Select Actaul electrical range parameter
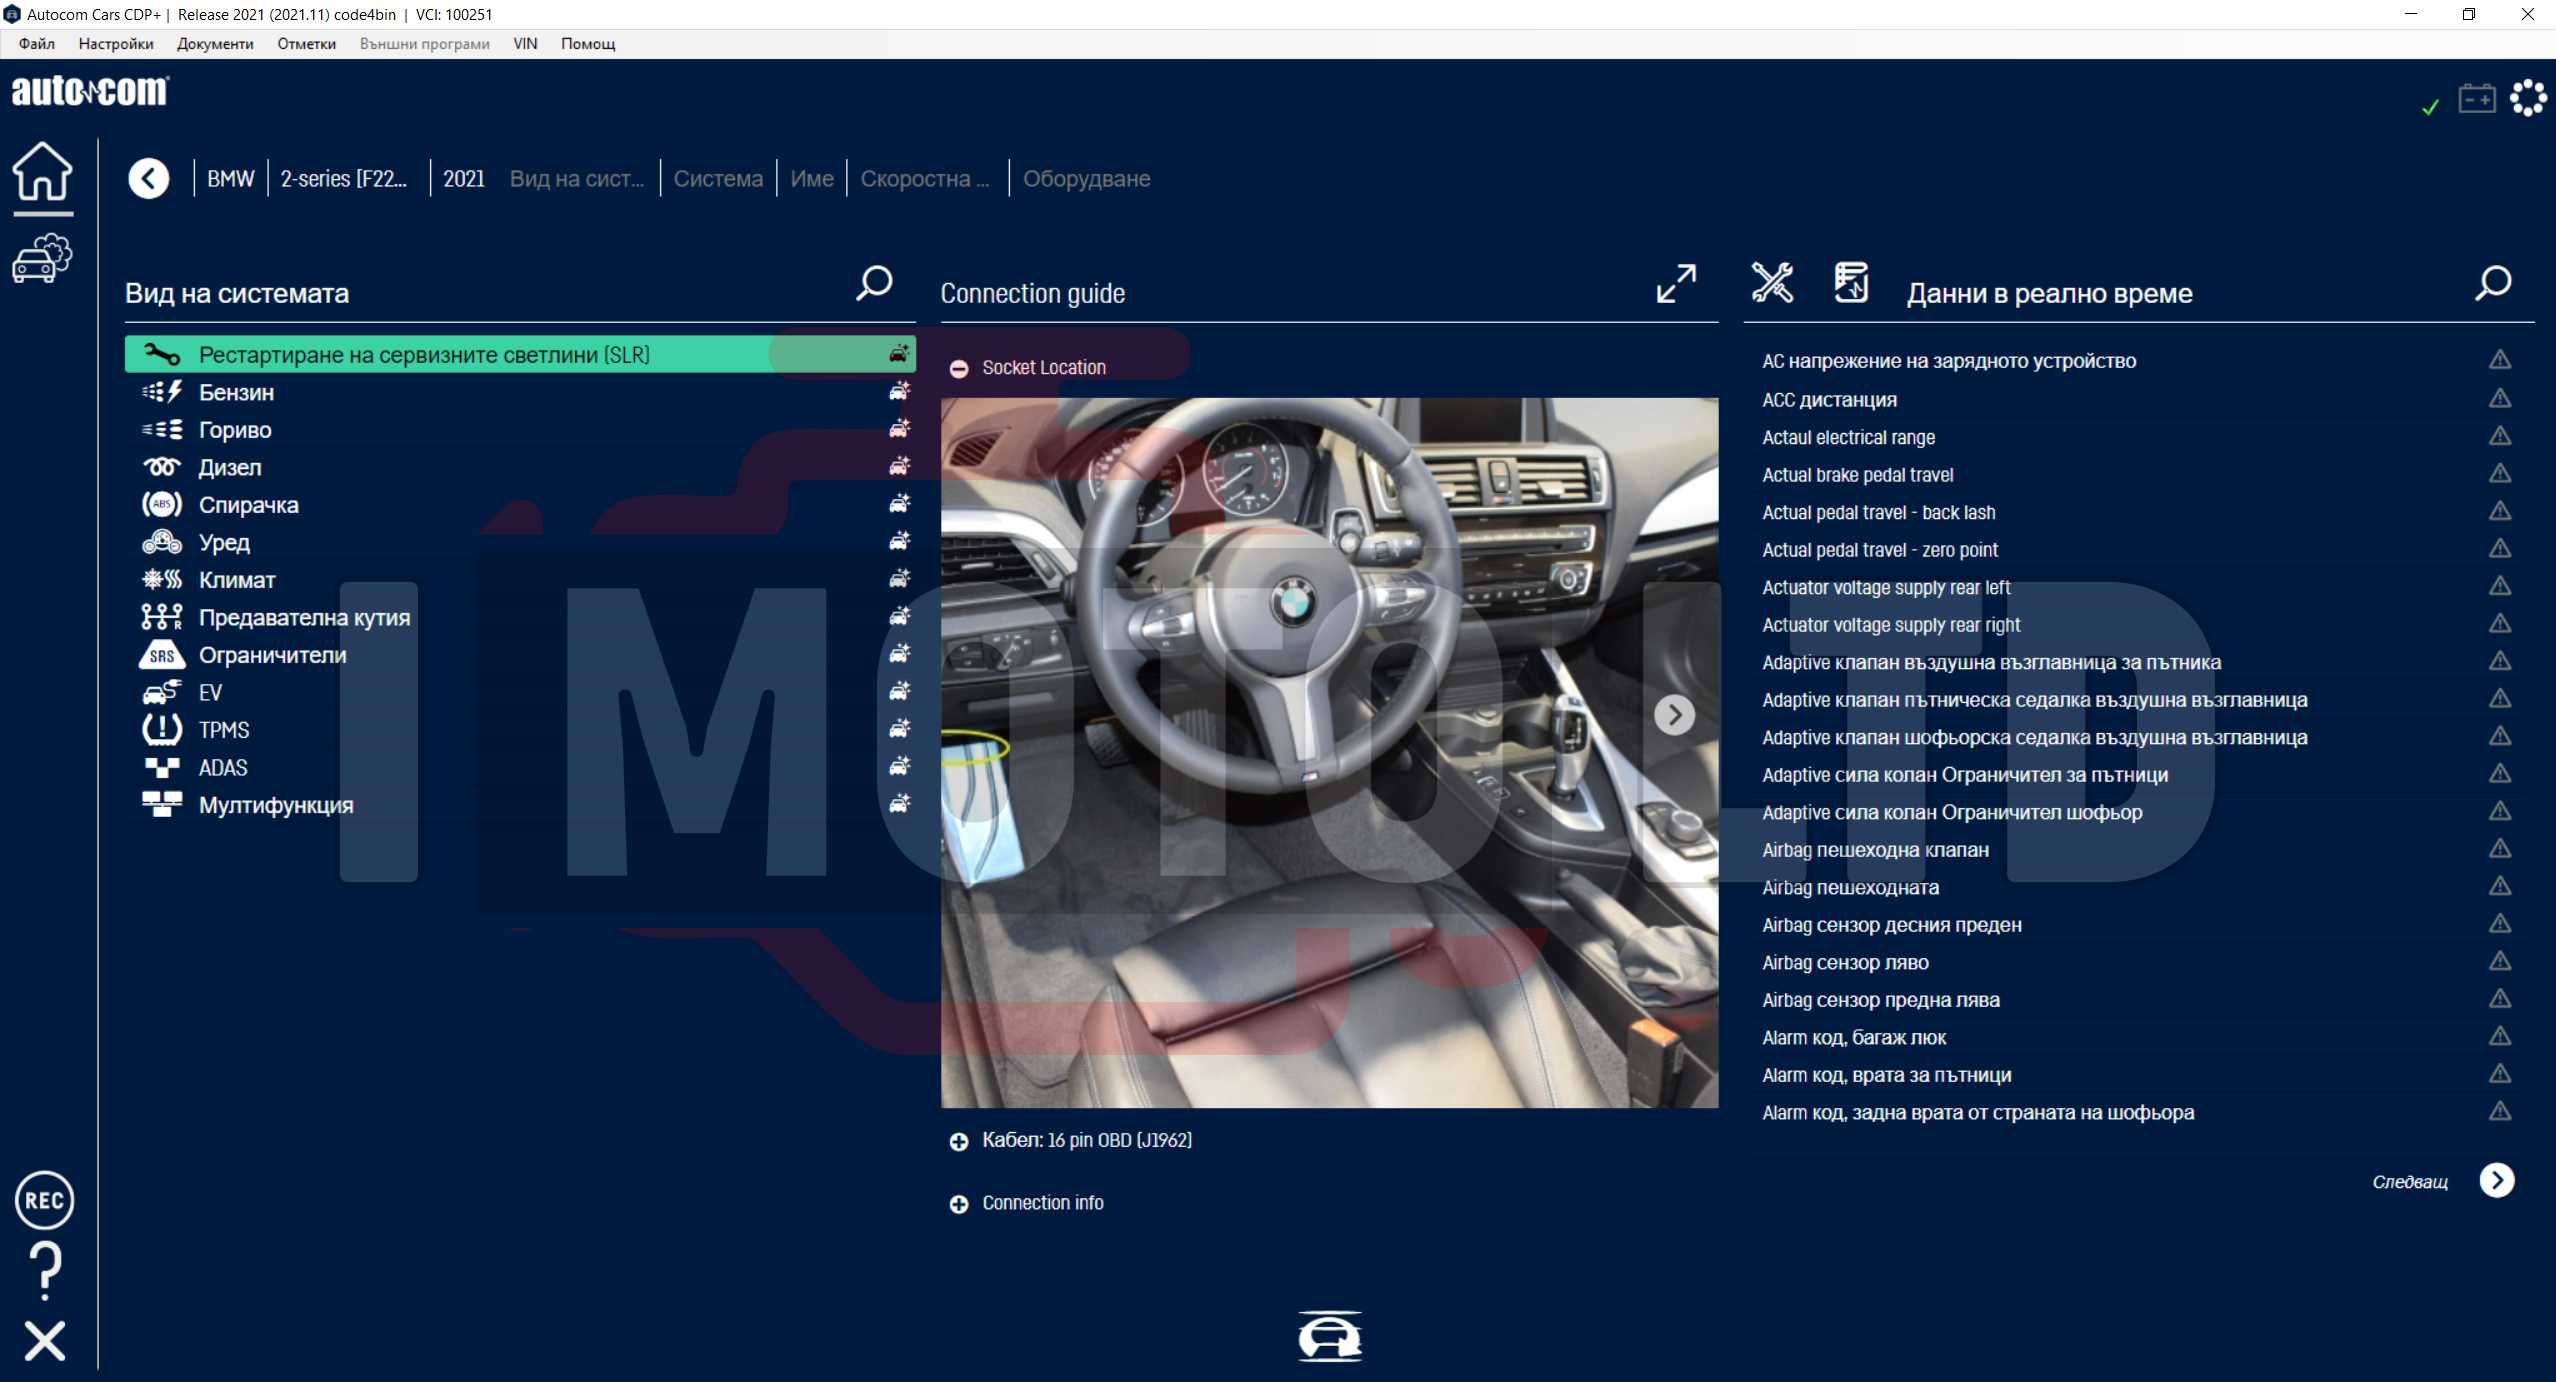This screenshot has width=2556, height=1382. 1848,437
